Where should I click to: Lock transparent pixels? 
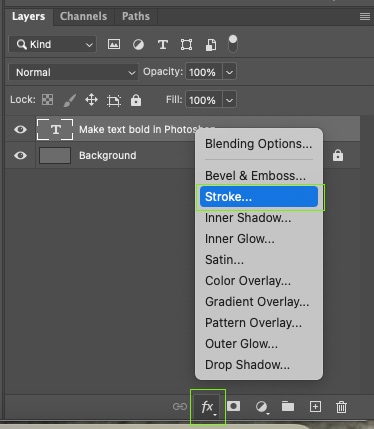(47, 100)
